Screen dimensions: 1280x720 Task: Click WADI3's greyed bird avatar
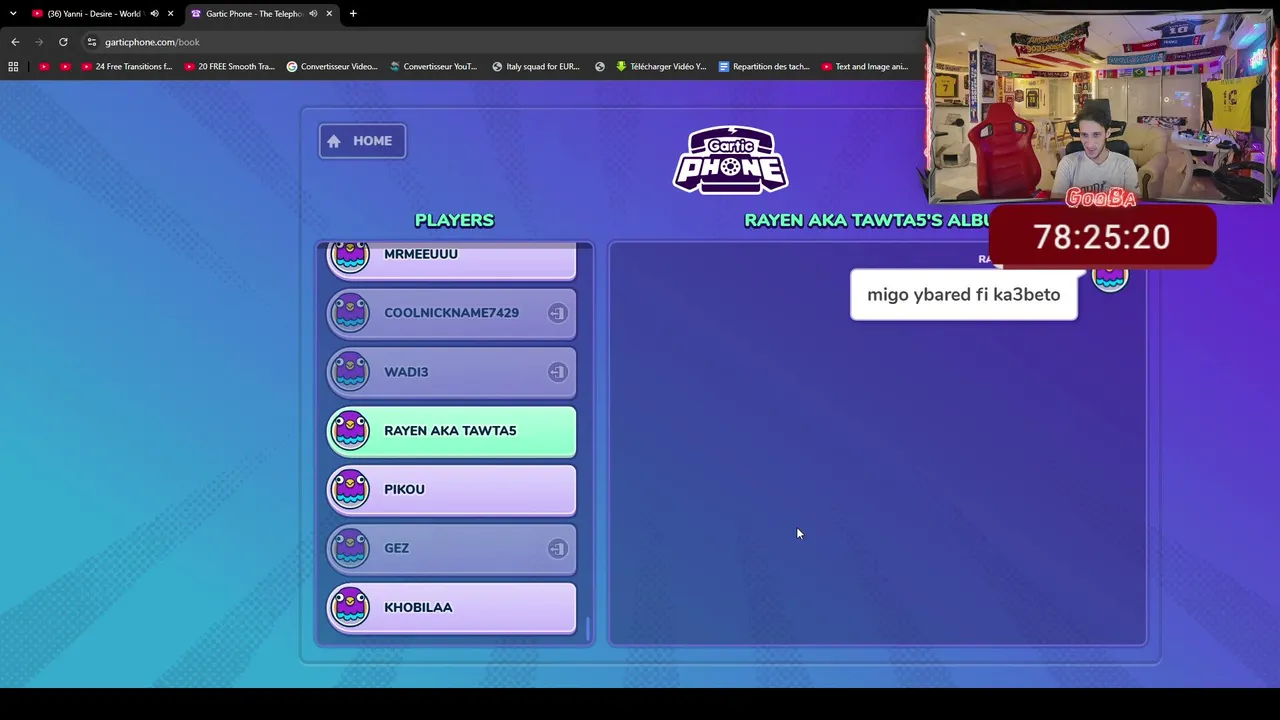(x=350, y=372)
